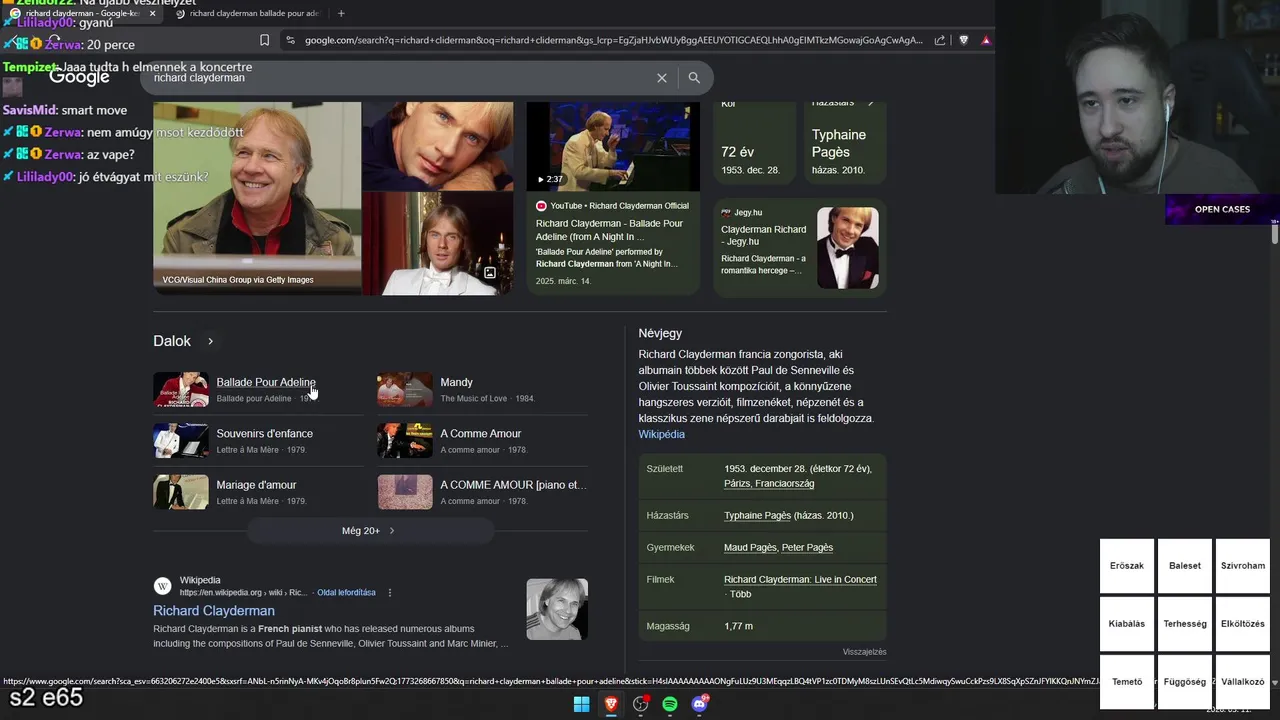The height and width of the screenshot is (720, 1280).
Task: Close the richard clayderman Google tab
Action: point(153,13)
